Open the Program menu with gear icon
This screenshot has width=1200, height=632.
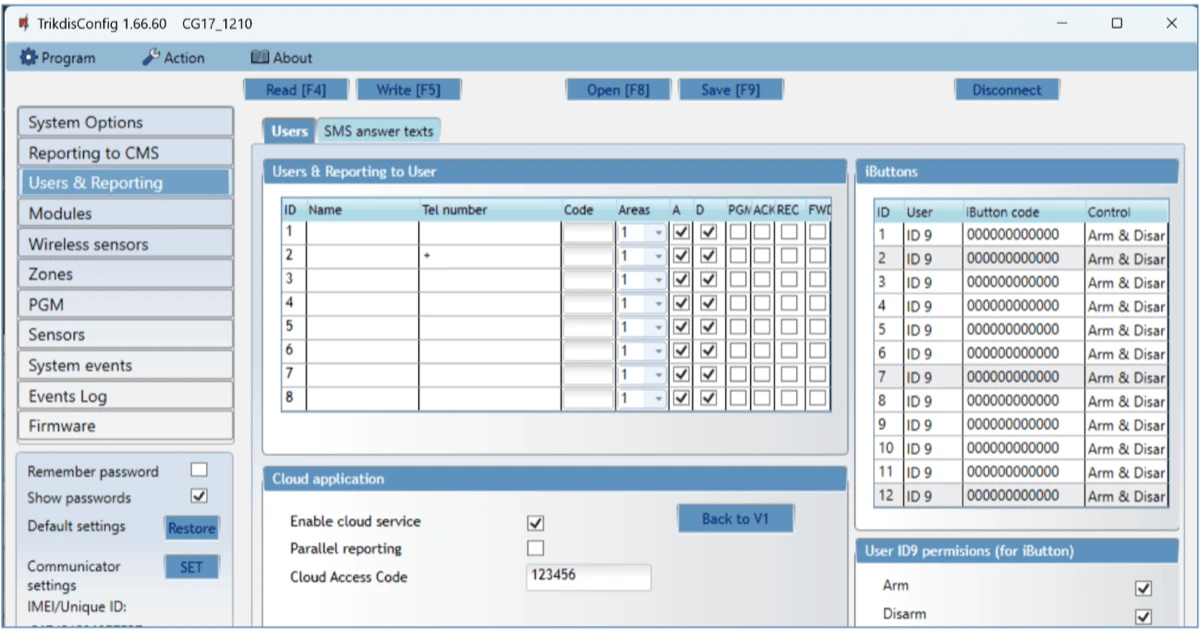pos(58,58)
